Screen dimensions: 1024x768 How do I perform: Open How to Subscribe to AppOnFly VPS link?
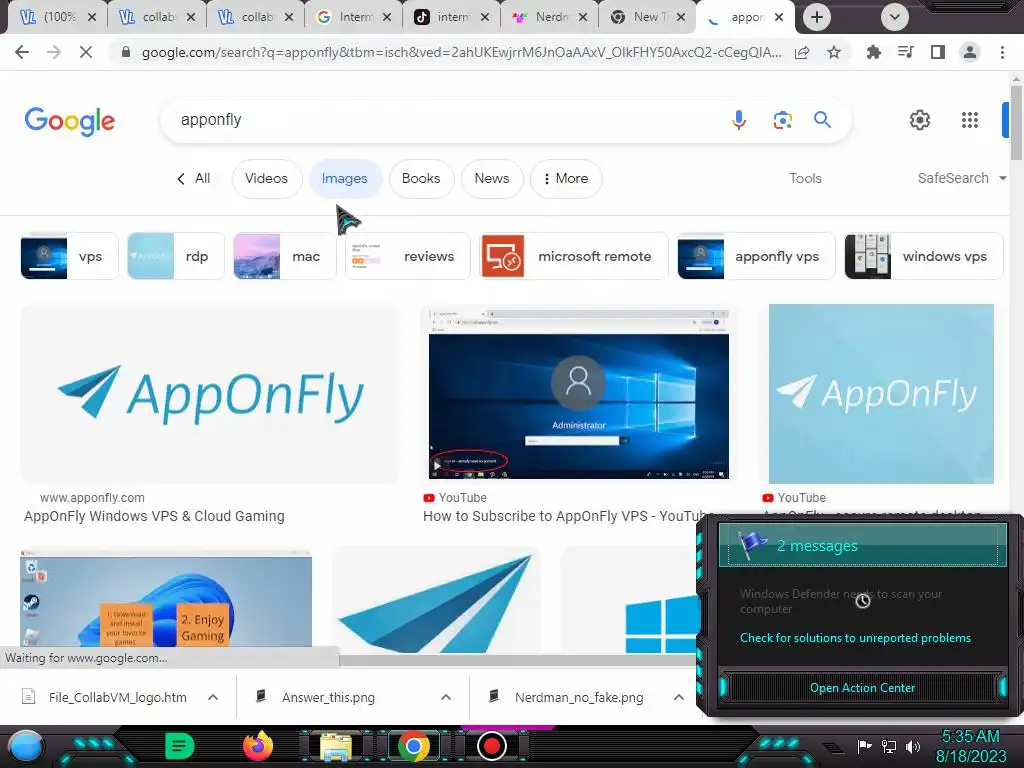[x=563, y=516]
